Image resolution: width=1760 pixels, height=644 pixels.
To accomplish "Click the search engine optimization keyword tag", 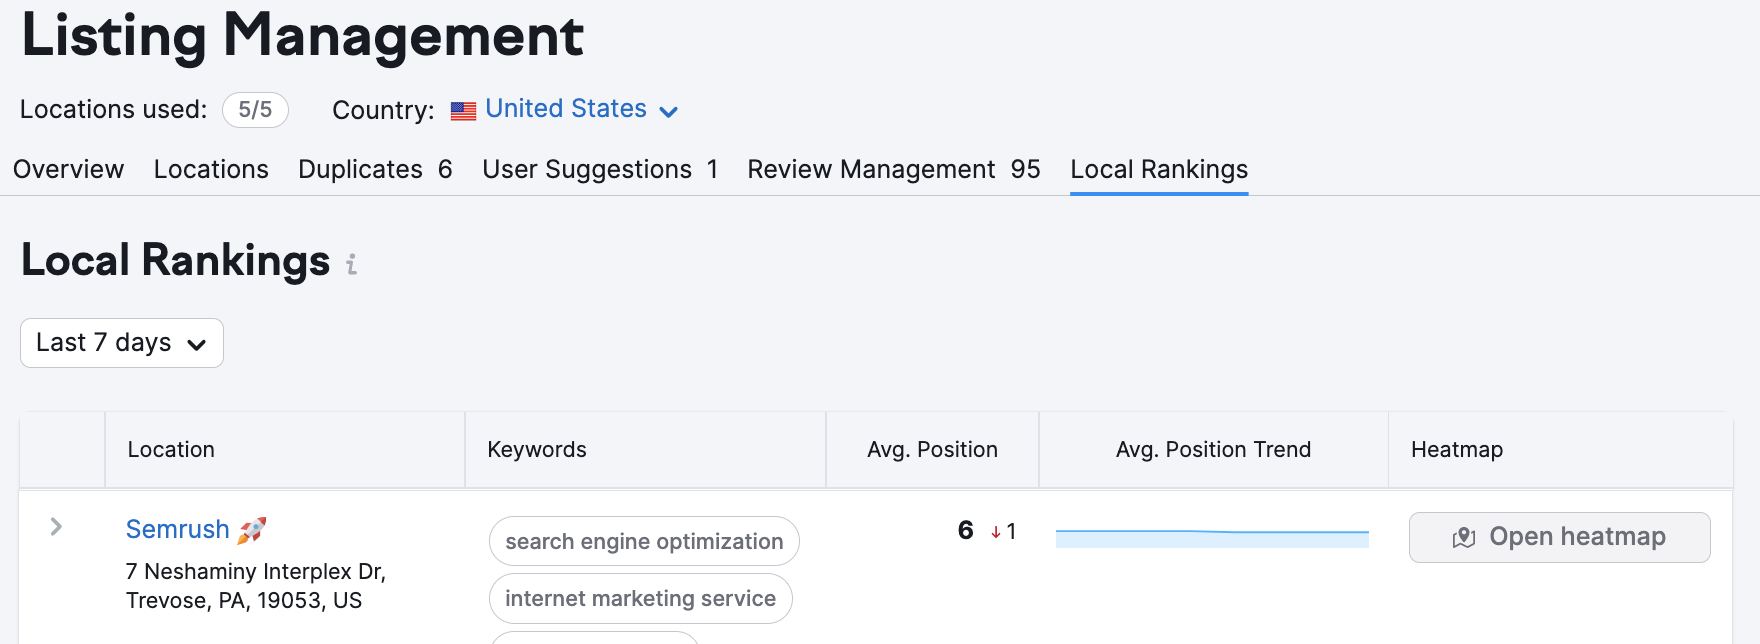I will click(644, 542).
